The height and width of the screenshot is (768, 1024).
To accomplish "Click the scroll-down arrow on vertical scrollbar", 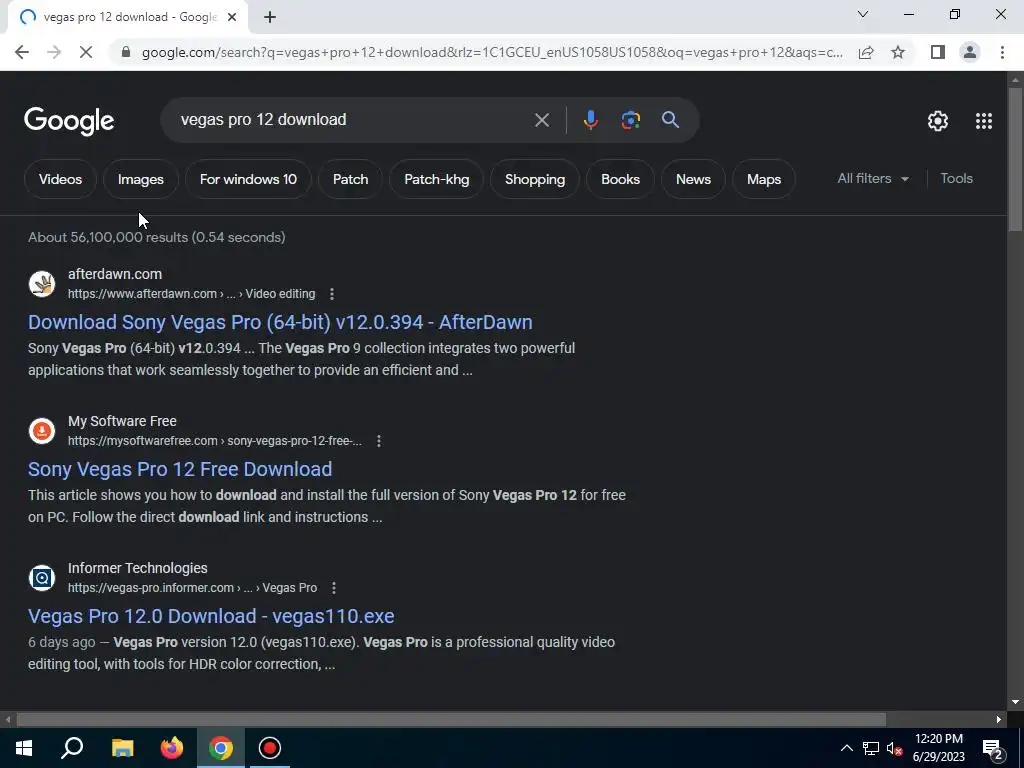I will coord(1015,702).
